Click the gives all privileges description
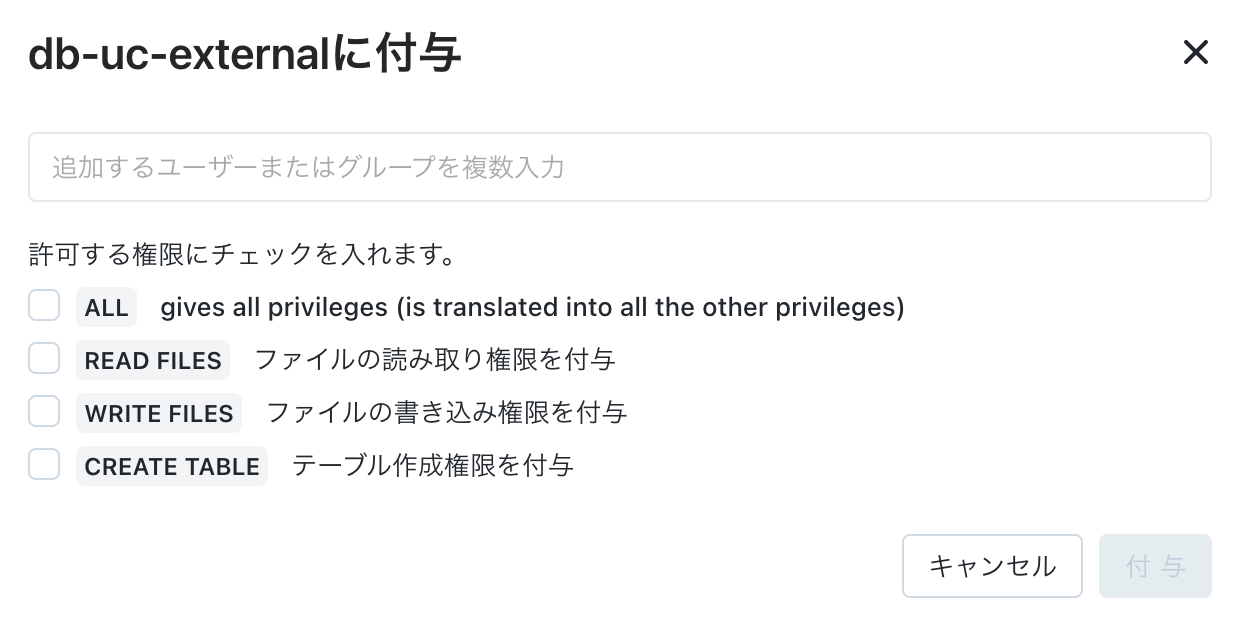Screen dimensions: 1260x642 (x=531, y=307)
